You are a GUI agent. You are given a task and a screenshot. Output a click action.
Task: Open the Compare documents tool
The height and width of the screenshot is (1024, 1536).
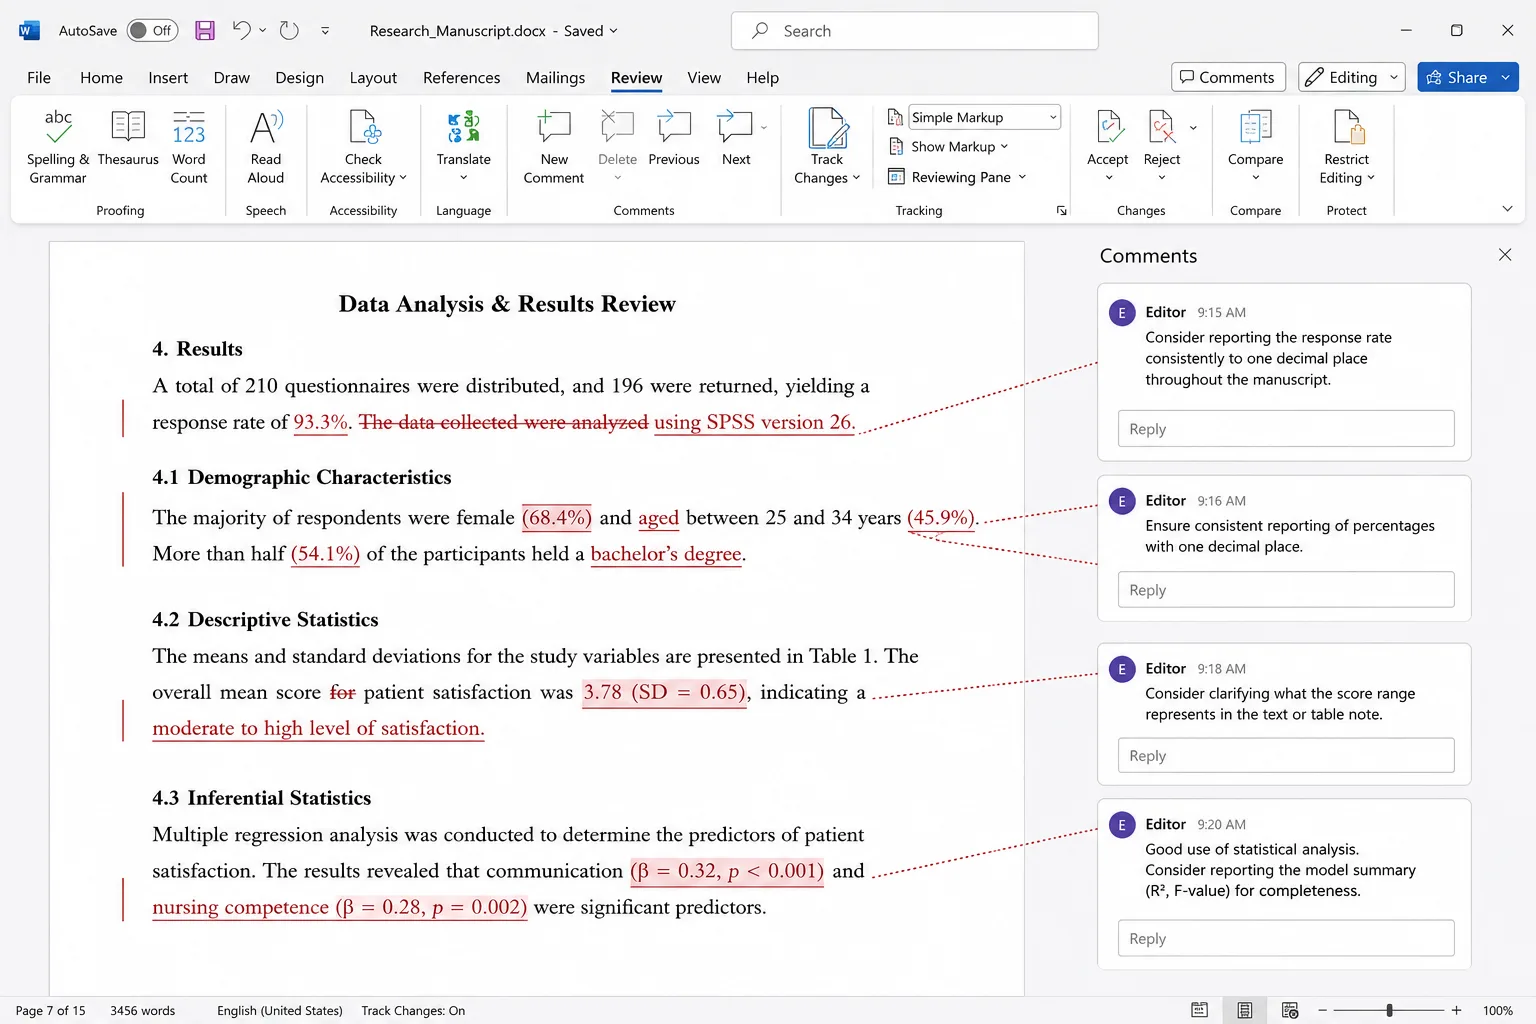tap(1255, 137)
